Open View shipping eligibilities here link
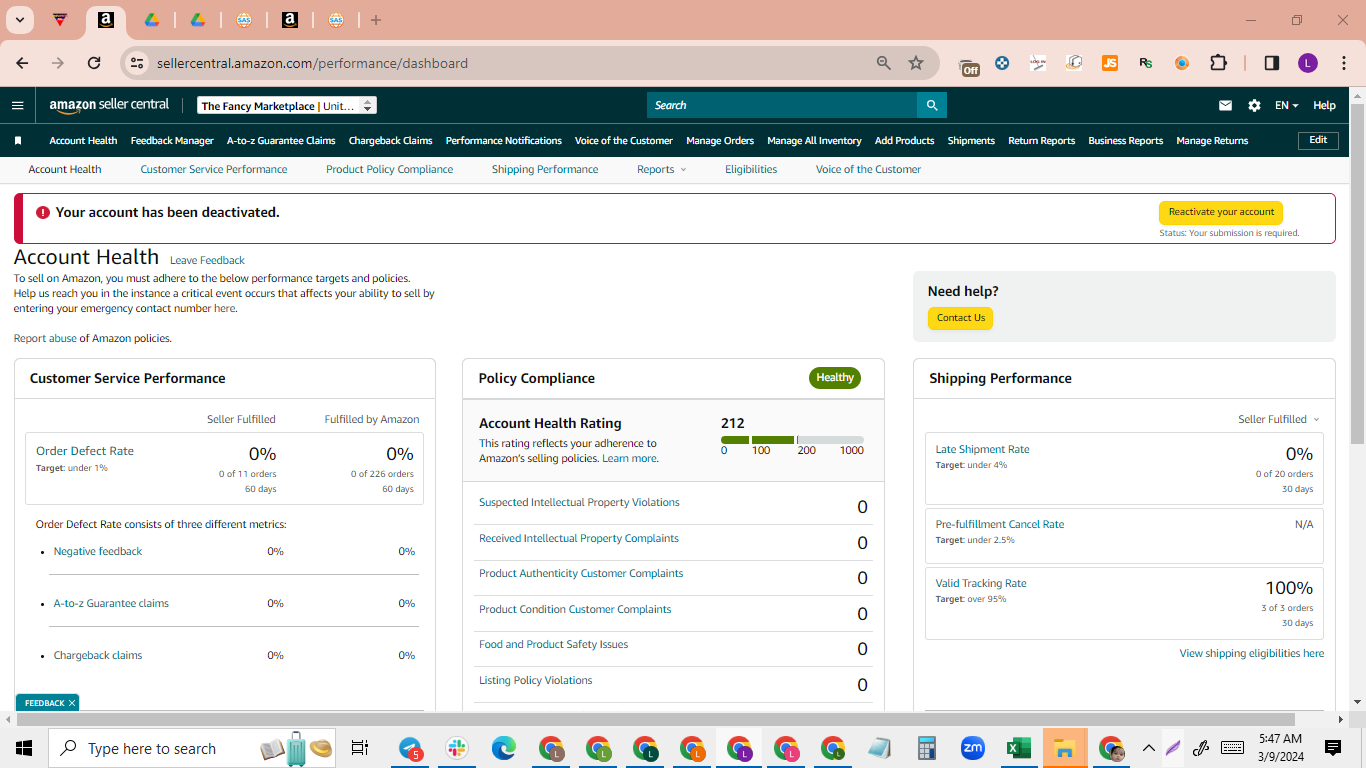Viewport: 1366px width, 768px height. point(1252,654)
